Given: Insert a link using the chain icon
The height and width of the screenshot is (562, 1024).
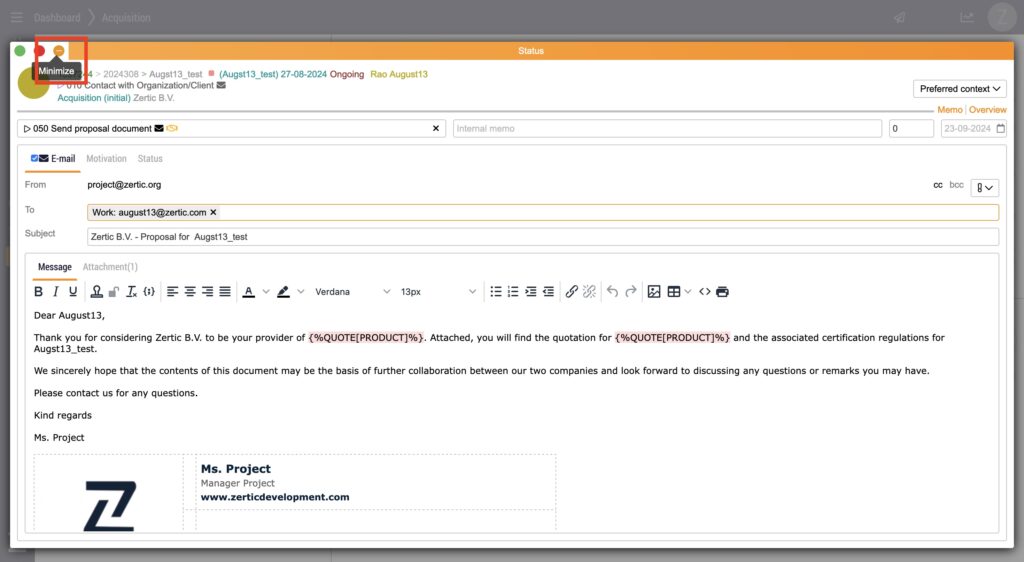Looking at the screenshot, I should point(572,292).
